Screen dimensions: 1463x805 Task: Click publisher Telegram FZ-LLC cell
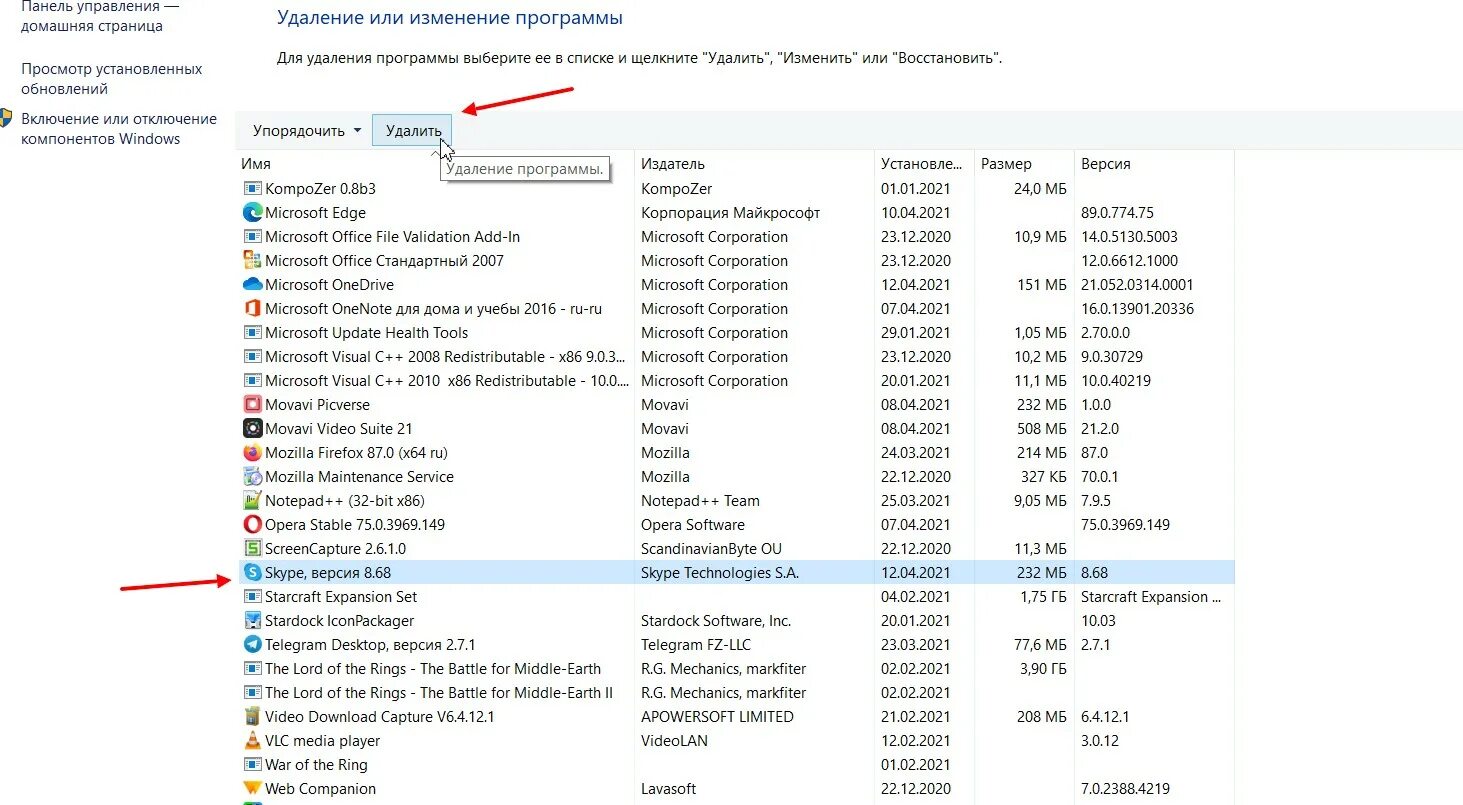pos(696,645)
